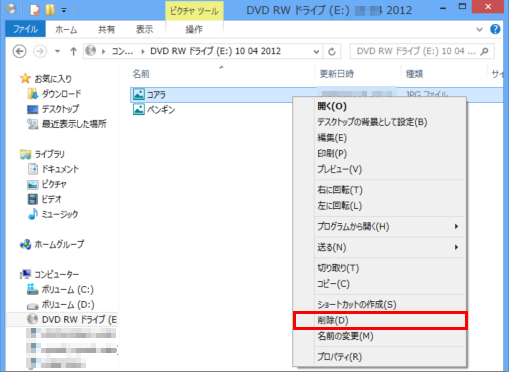Choose プレビュー(V) from the context menu
This screenshot has width=509, height=372.
tap(379, 169)
